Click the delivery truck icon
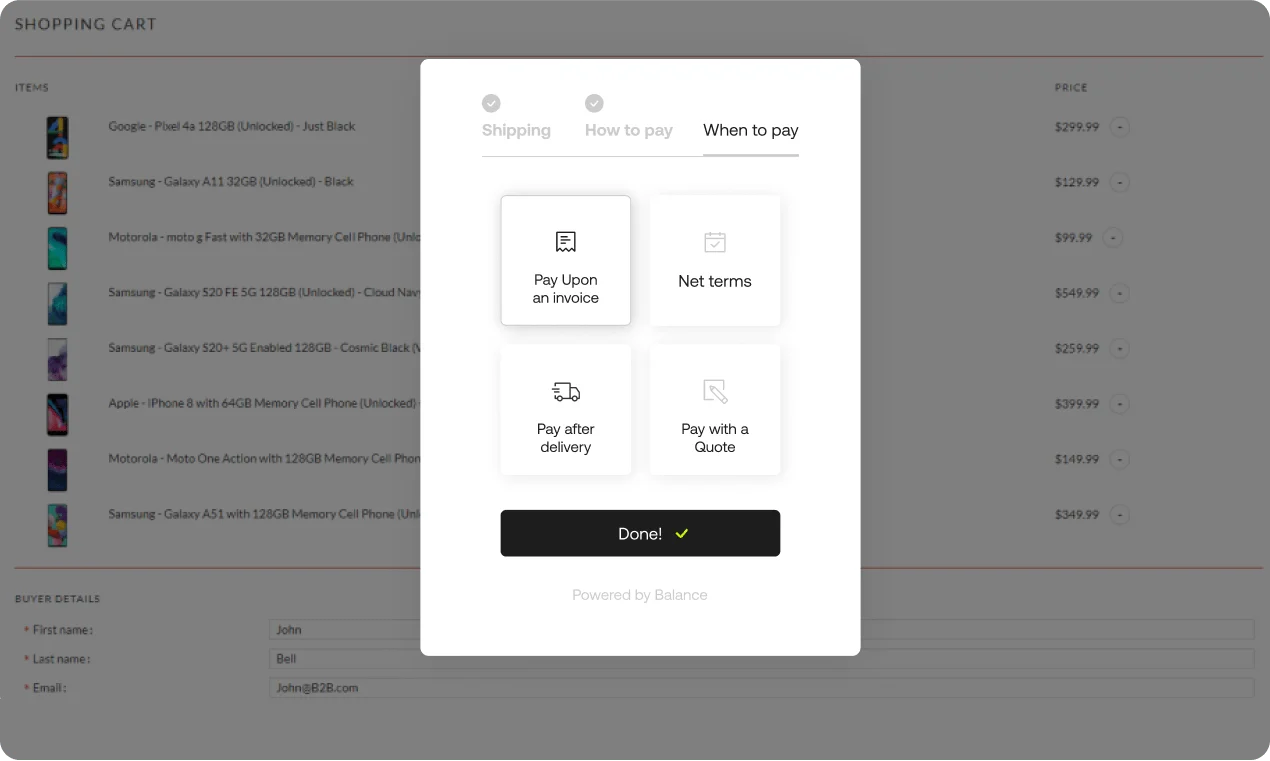This screenshot has width=1270, height=761. [566, 392]
